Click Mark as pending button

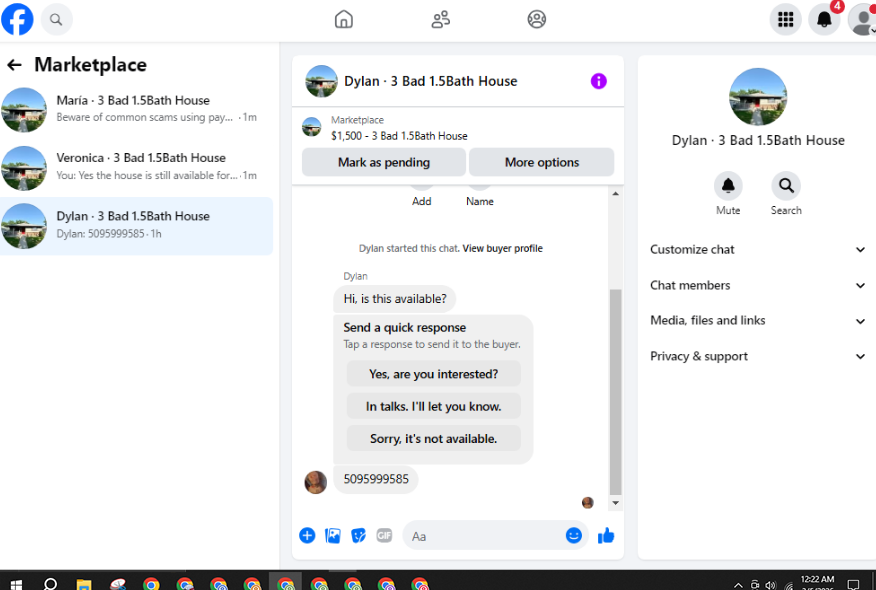pyautogui.click(x=384, y=162)
